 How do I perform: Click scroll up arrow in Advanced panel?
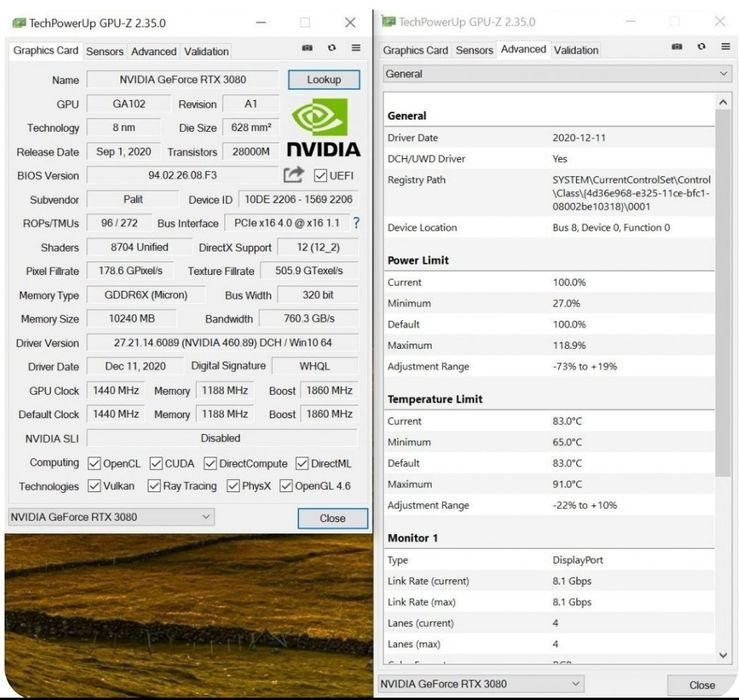[x=723, y=102]
